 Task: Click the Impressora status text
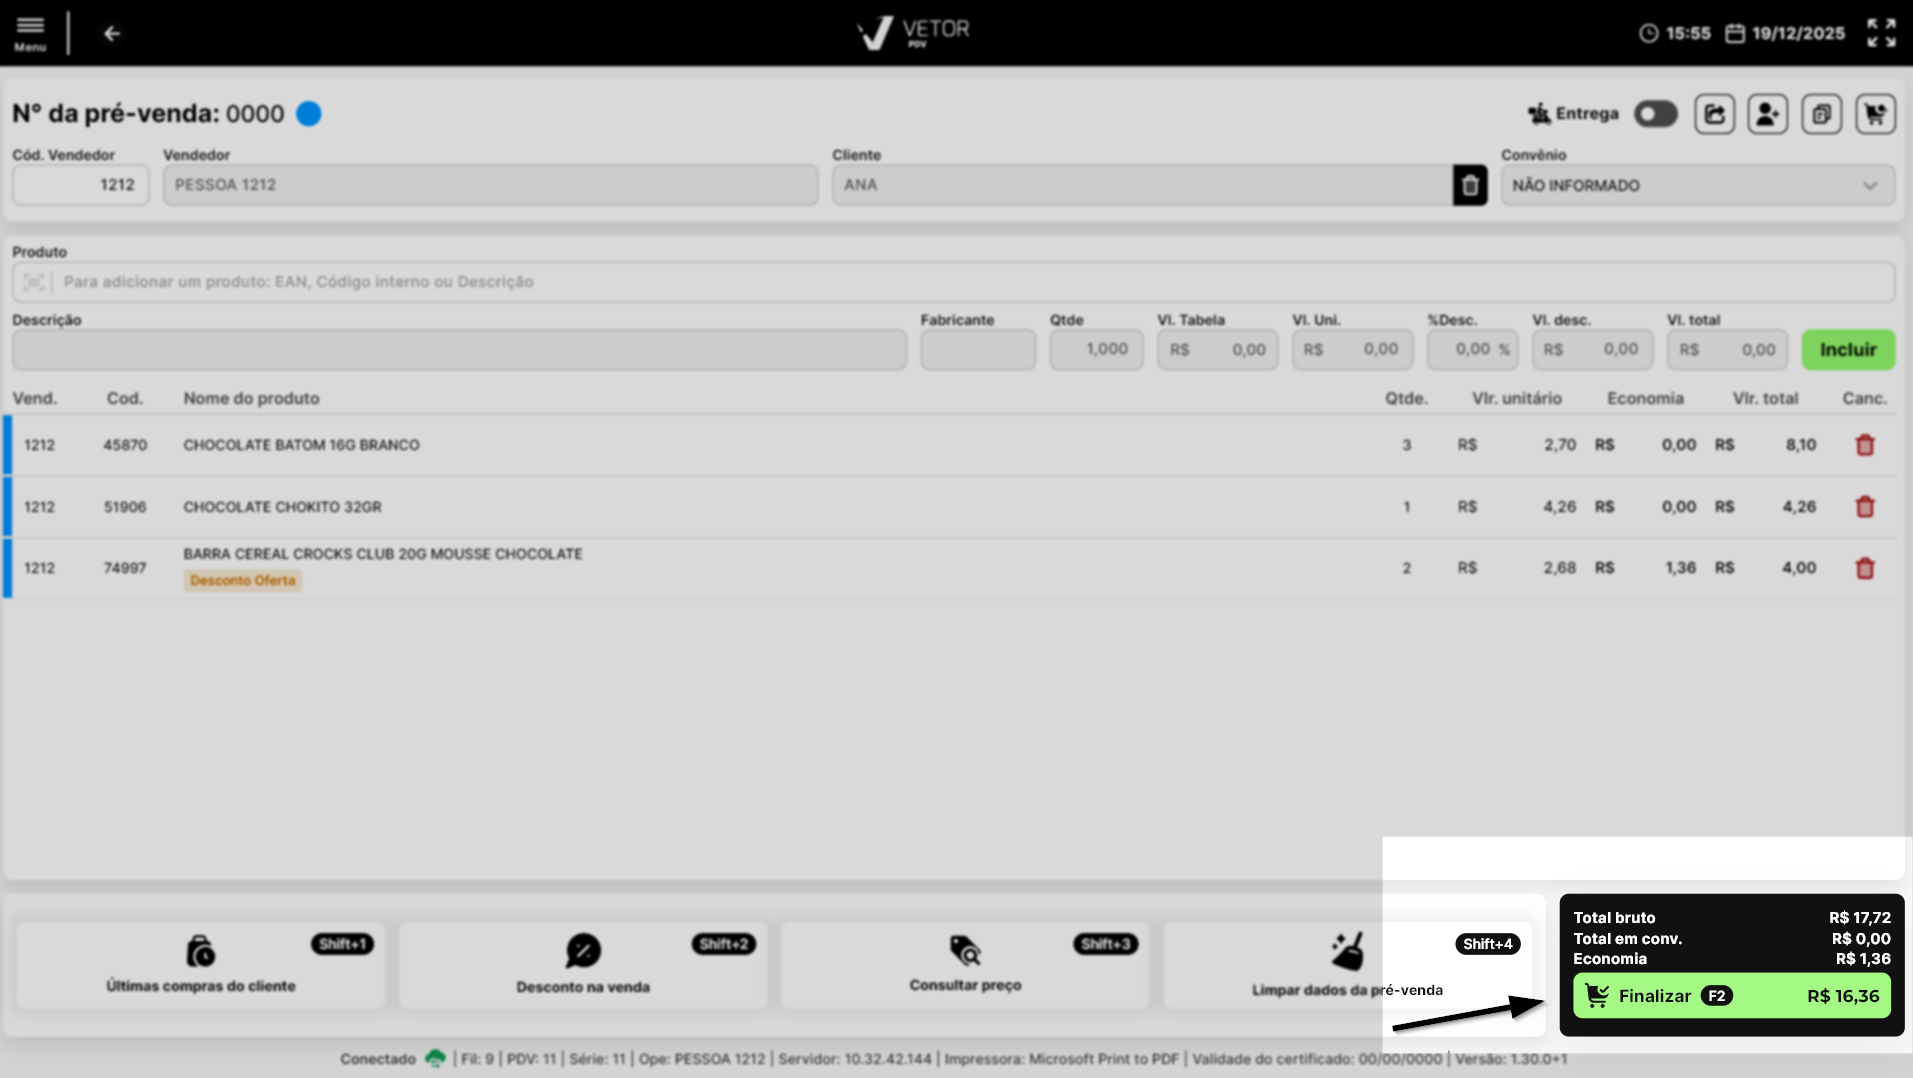point(1061,1059)
